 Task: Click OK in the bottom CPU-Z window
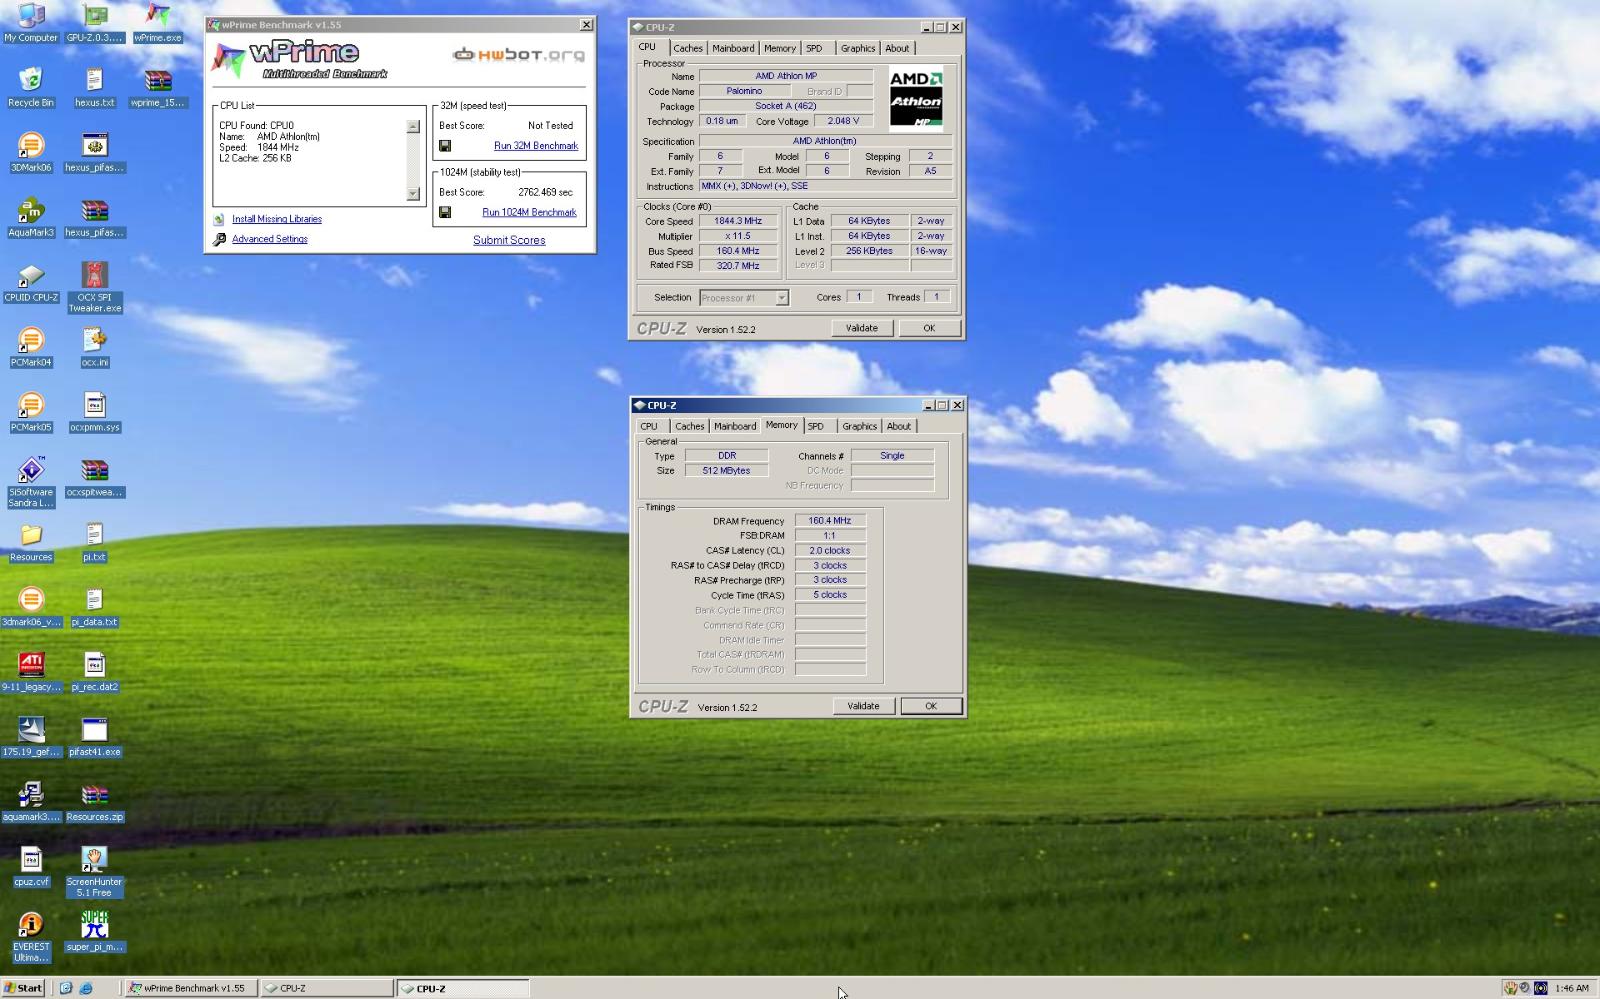pos(931,706)
